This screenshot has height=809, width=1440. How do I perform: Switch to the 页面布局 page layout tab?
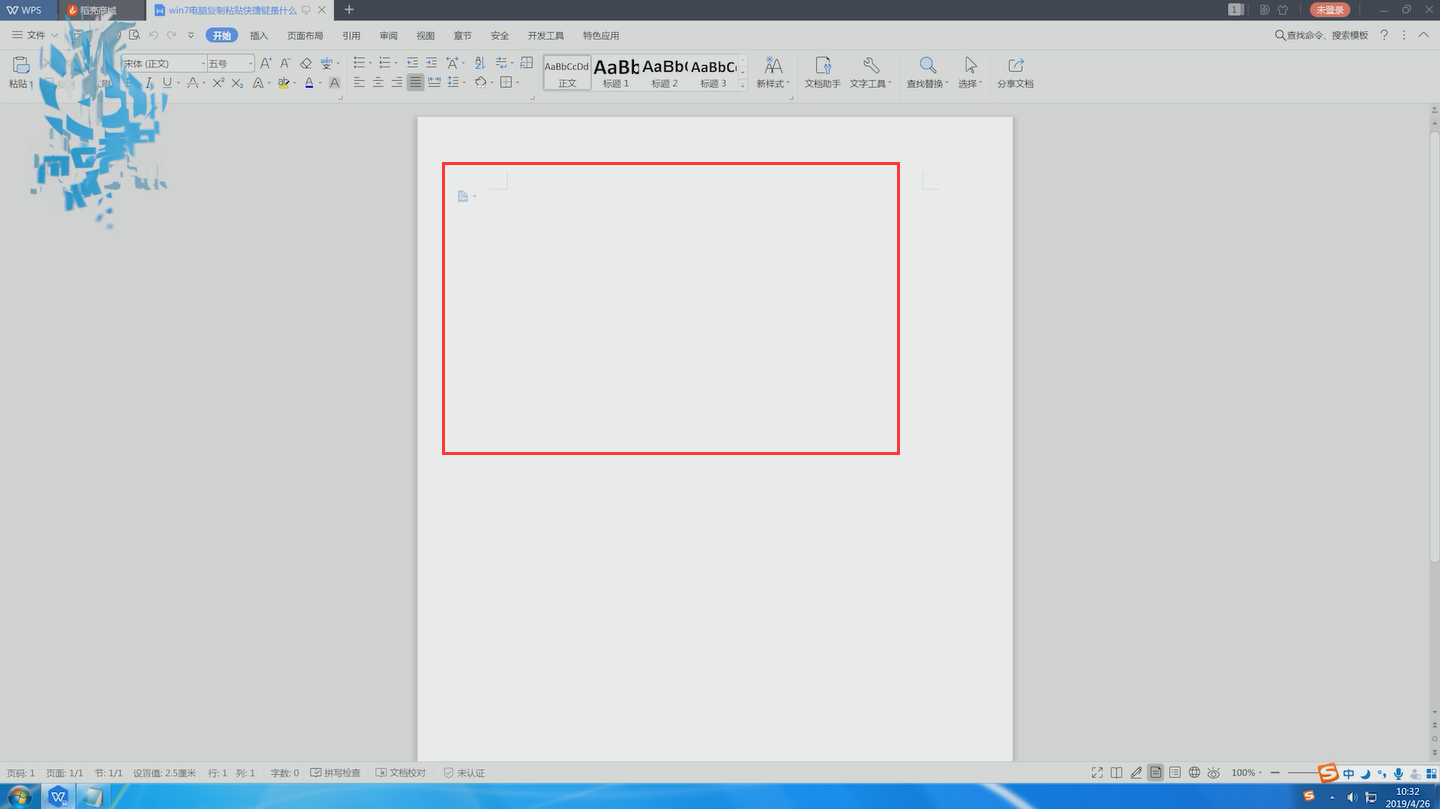305,35
